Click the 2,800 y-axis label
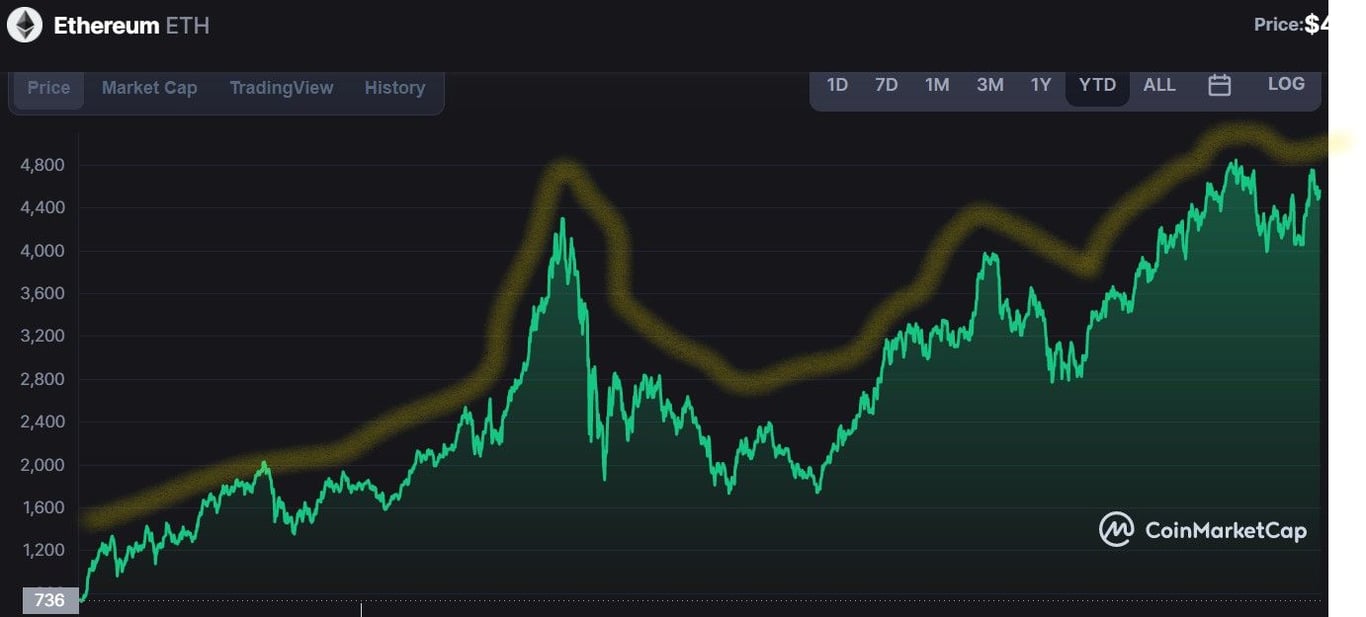This screenshot has width=1366, height=617. (x=42, y=379)
